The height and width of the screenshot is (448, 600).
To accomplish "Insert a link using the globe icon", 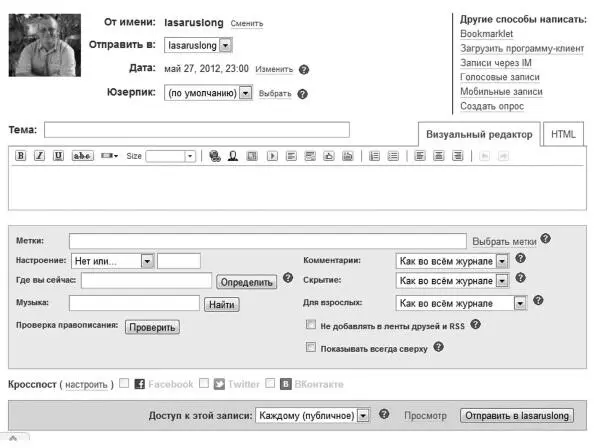I will click(214, 156).
